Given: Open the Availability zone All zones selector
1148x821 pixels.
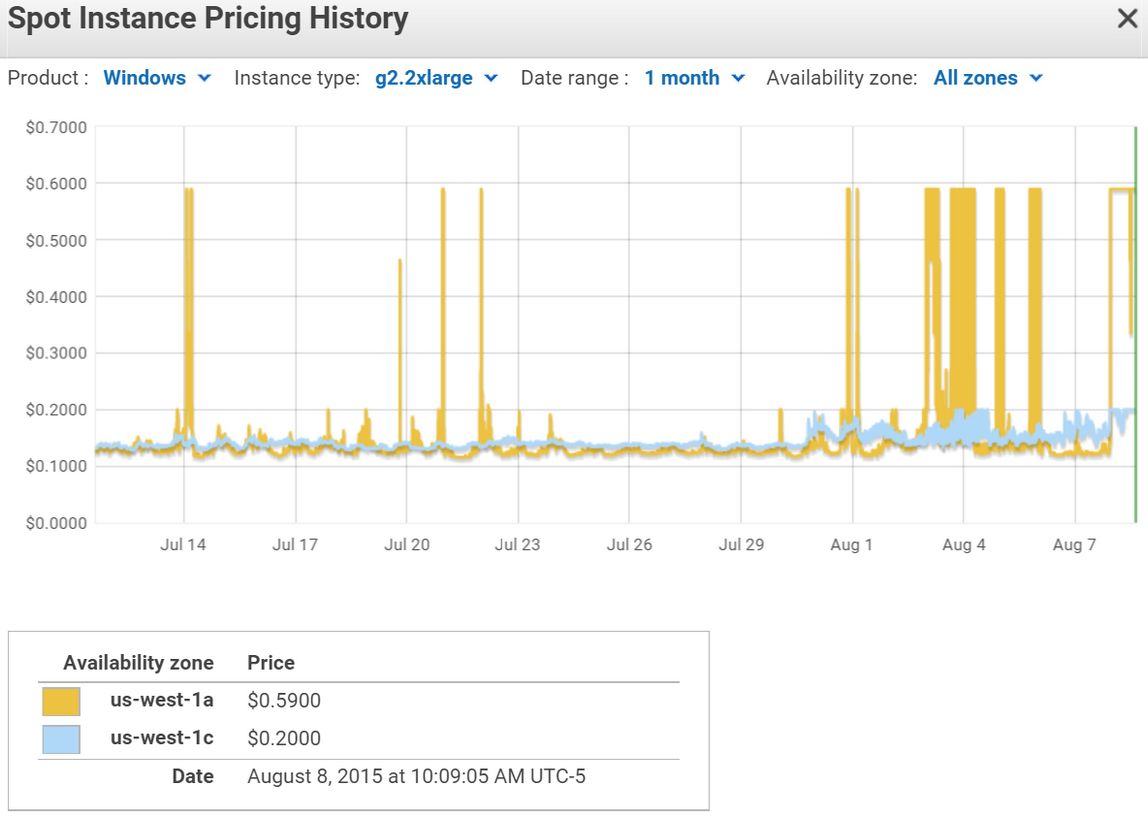Looking at the screenshot, I should [x=988, y=78].
